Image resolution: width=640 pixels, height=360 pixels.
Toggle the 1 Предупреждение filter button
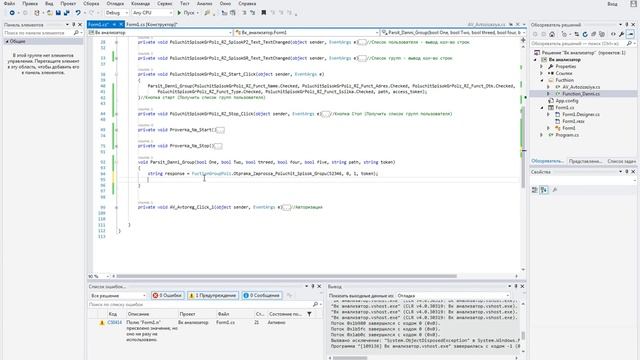coord(213,296)
